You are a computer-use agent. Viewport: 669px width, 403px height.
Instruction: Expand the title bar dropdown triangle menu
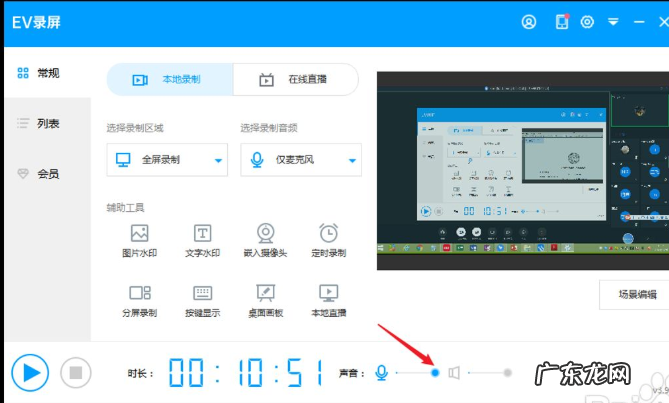[x=613, y=22]
